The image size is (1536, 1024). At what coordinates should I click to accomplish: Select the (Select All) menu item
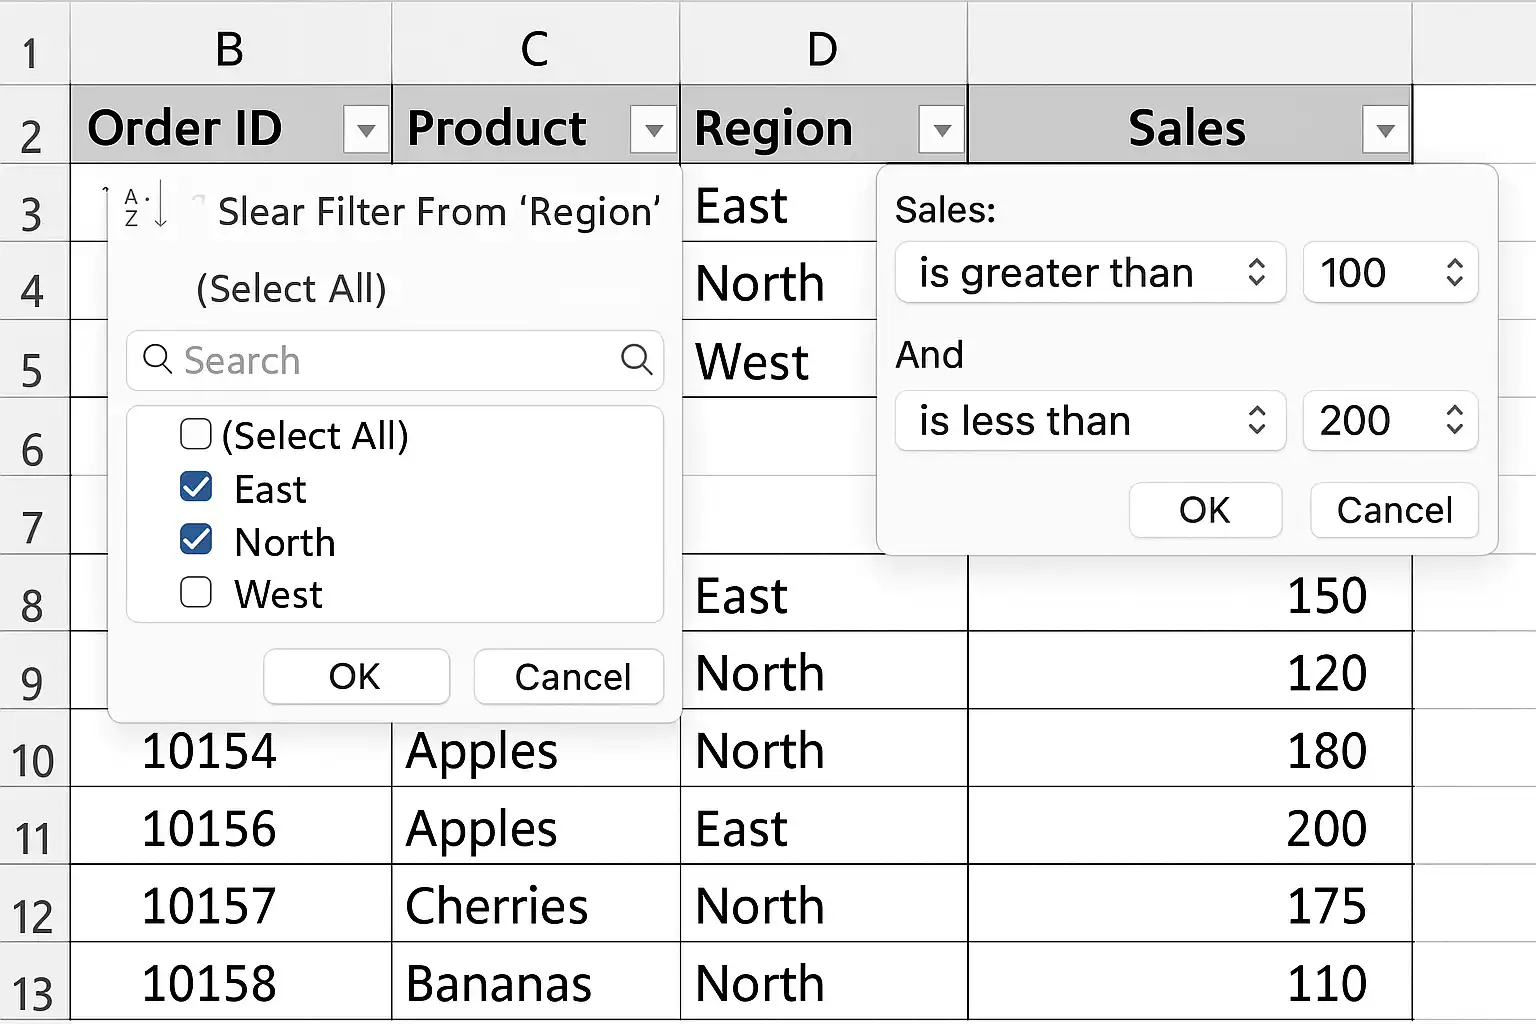[x=291, y=289]
